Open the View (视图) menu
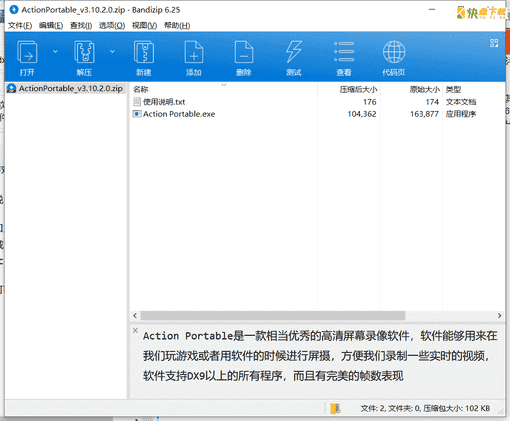 coord(144,26)
